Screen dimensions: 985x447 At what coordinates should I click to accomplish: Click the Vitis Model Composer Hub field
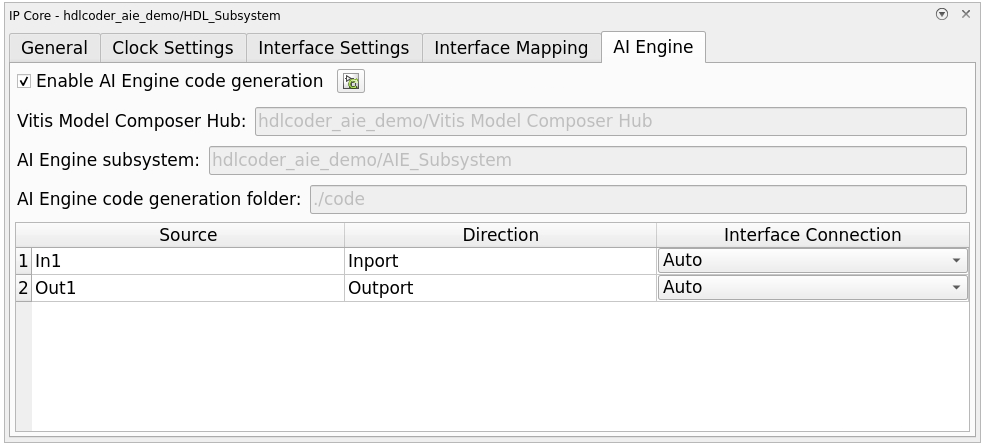pos(610,122)
